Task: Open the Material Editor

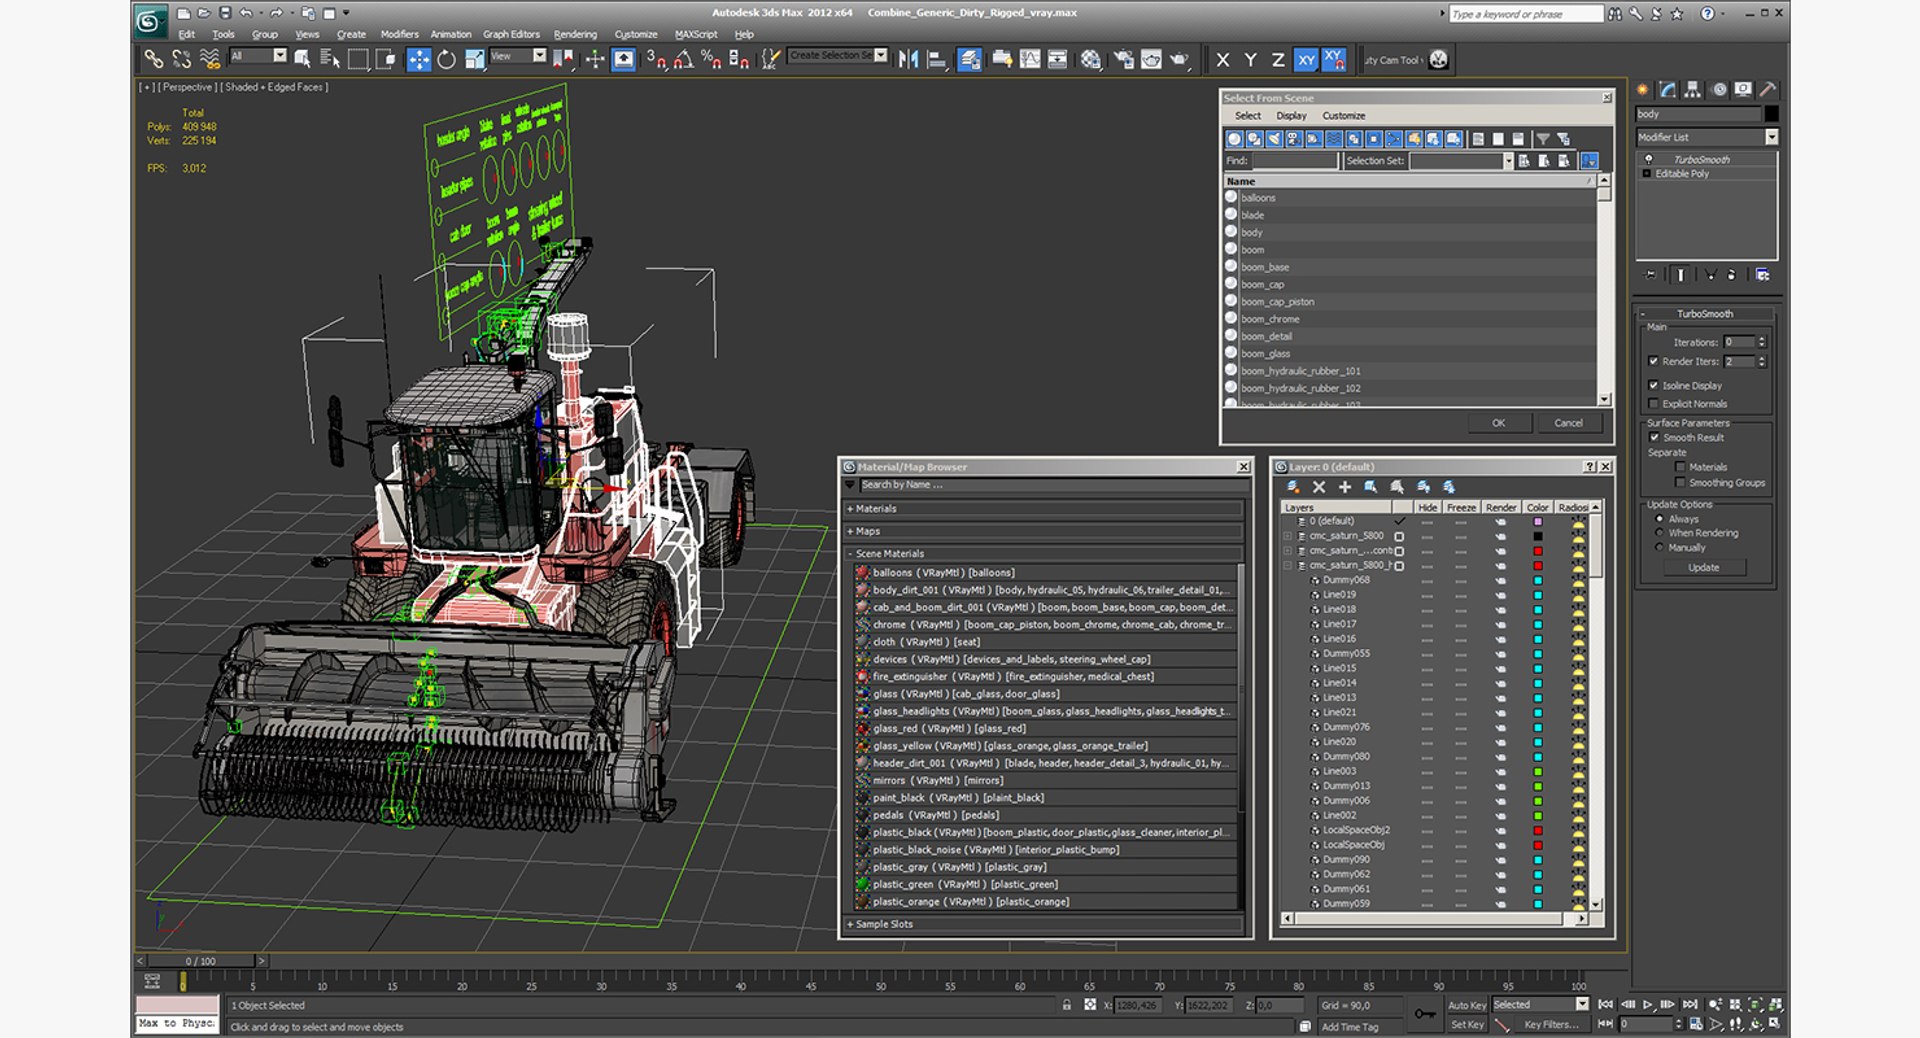Action: click(x=1090, y=59)
